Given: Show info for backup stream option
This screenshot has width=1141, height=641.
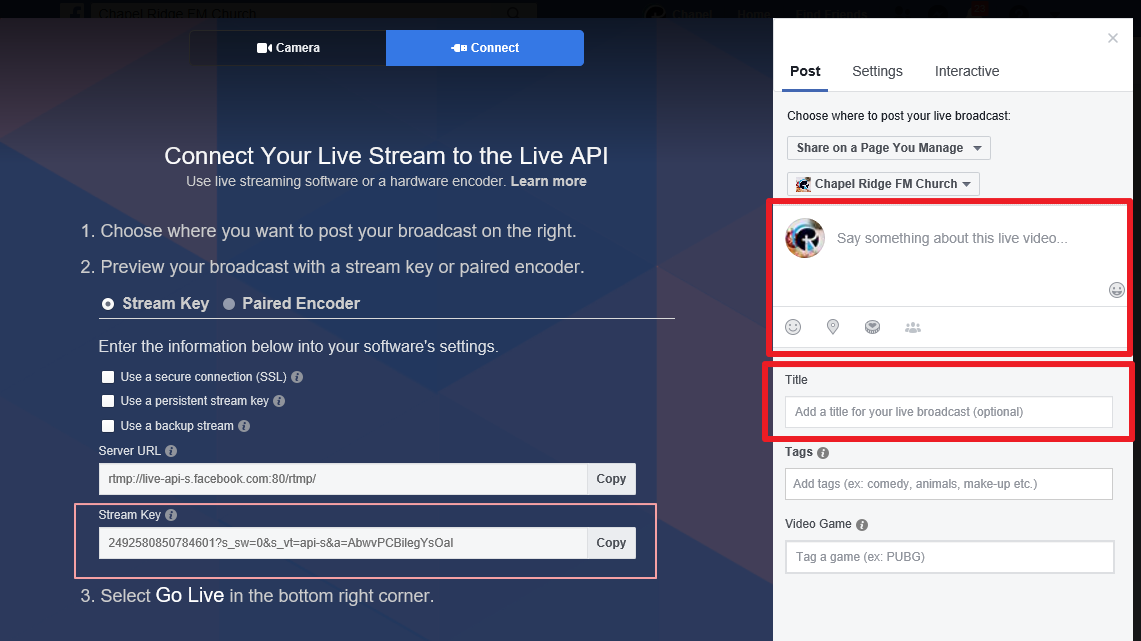Looking at the screenshot, I should [x=244, y=426].
